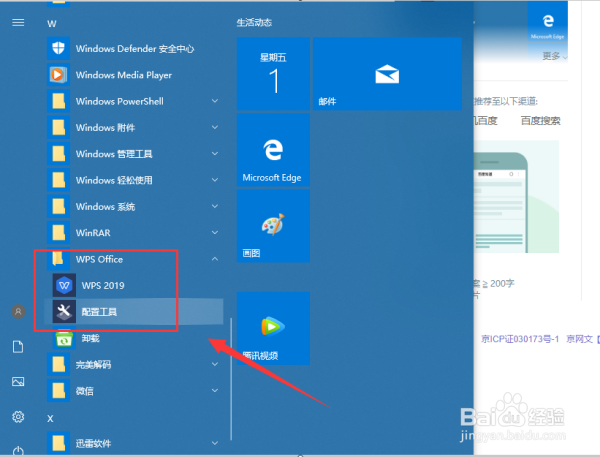This screenshot has width=600, height=457.
Task: Click the 生活动态 tile group title
Action: 254,23
